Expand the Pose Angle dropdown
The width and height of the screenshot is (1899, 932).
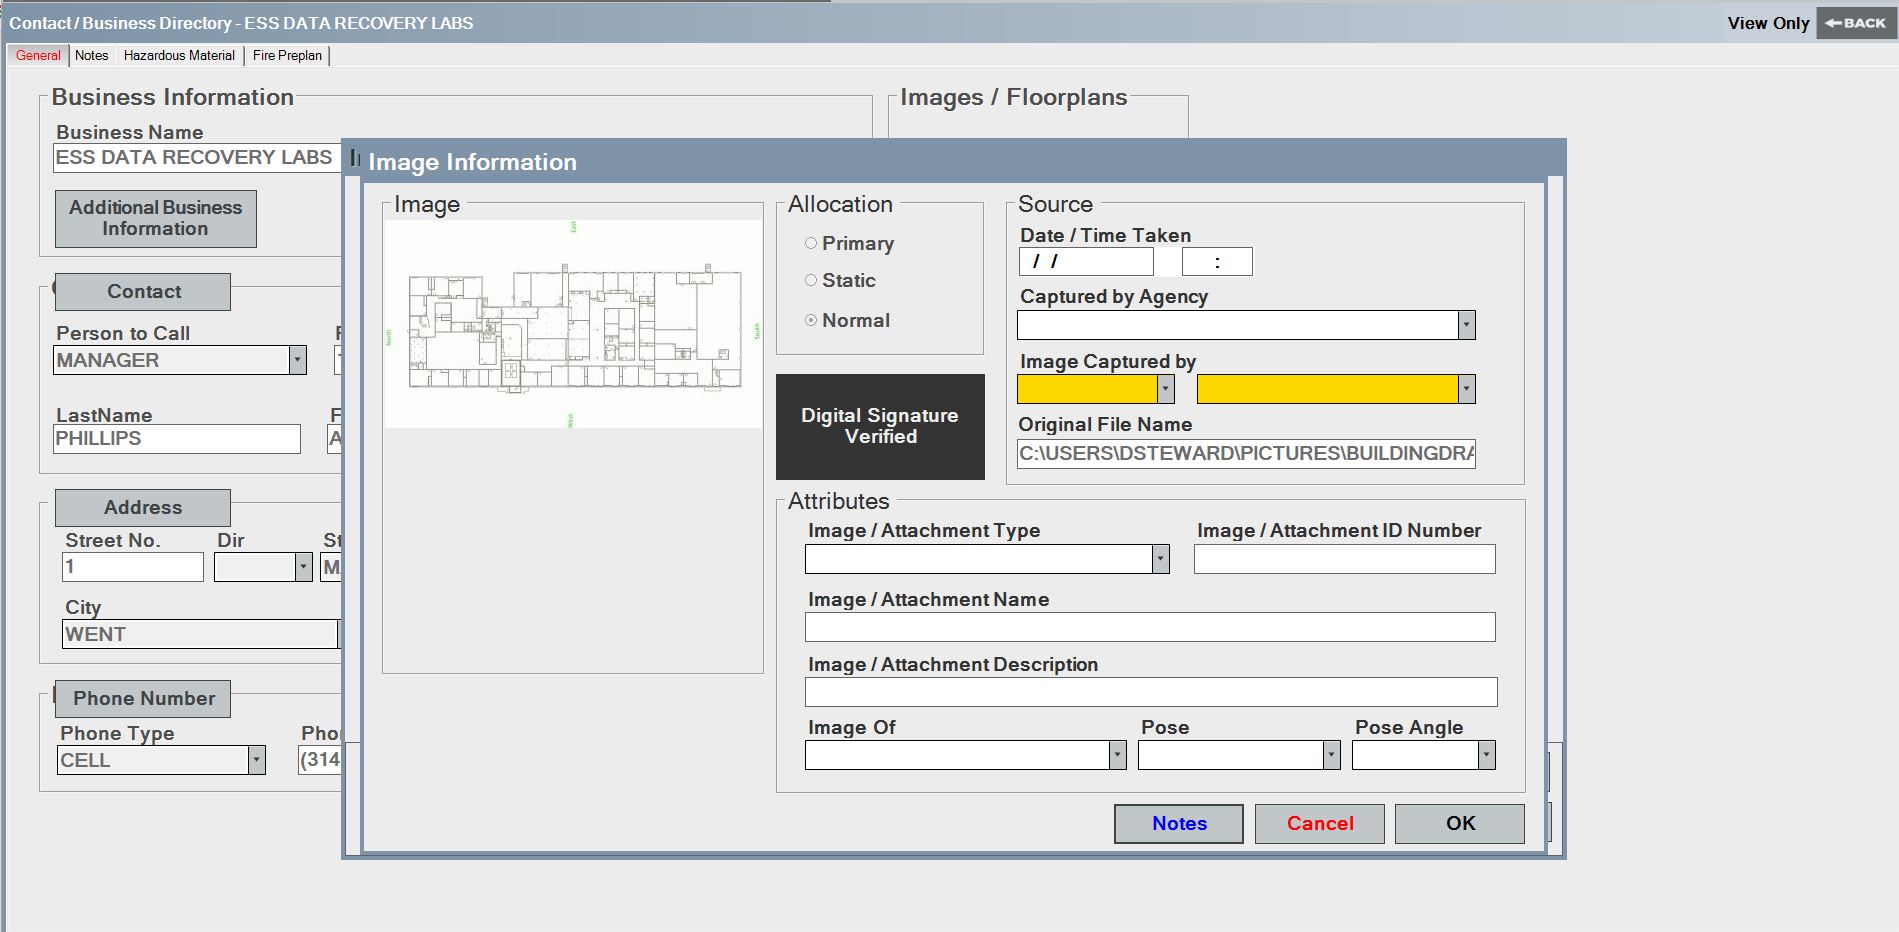pos(1487,755)
